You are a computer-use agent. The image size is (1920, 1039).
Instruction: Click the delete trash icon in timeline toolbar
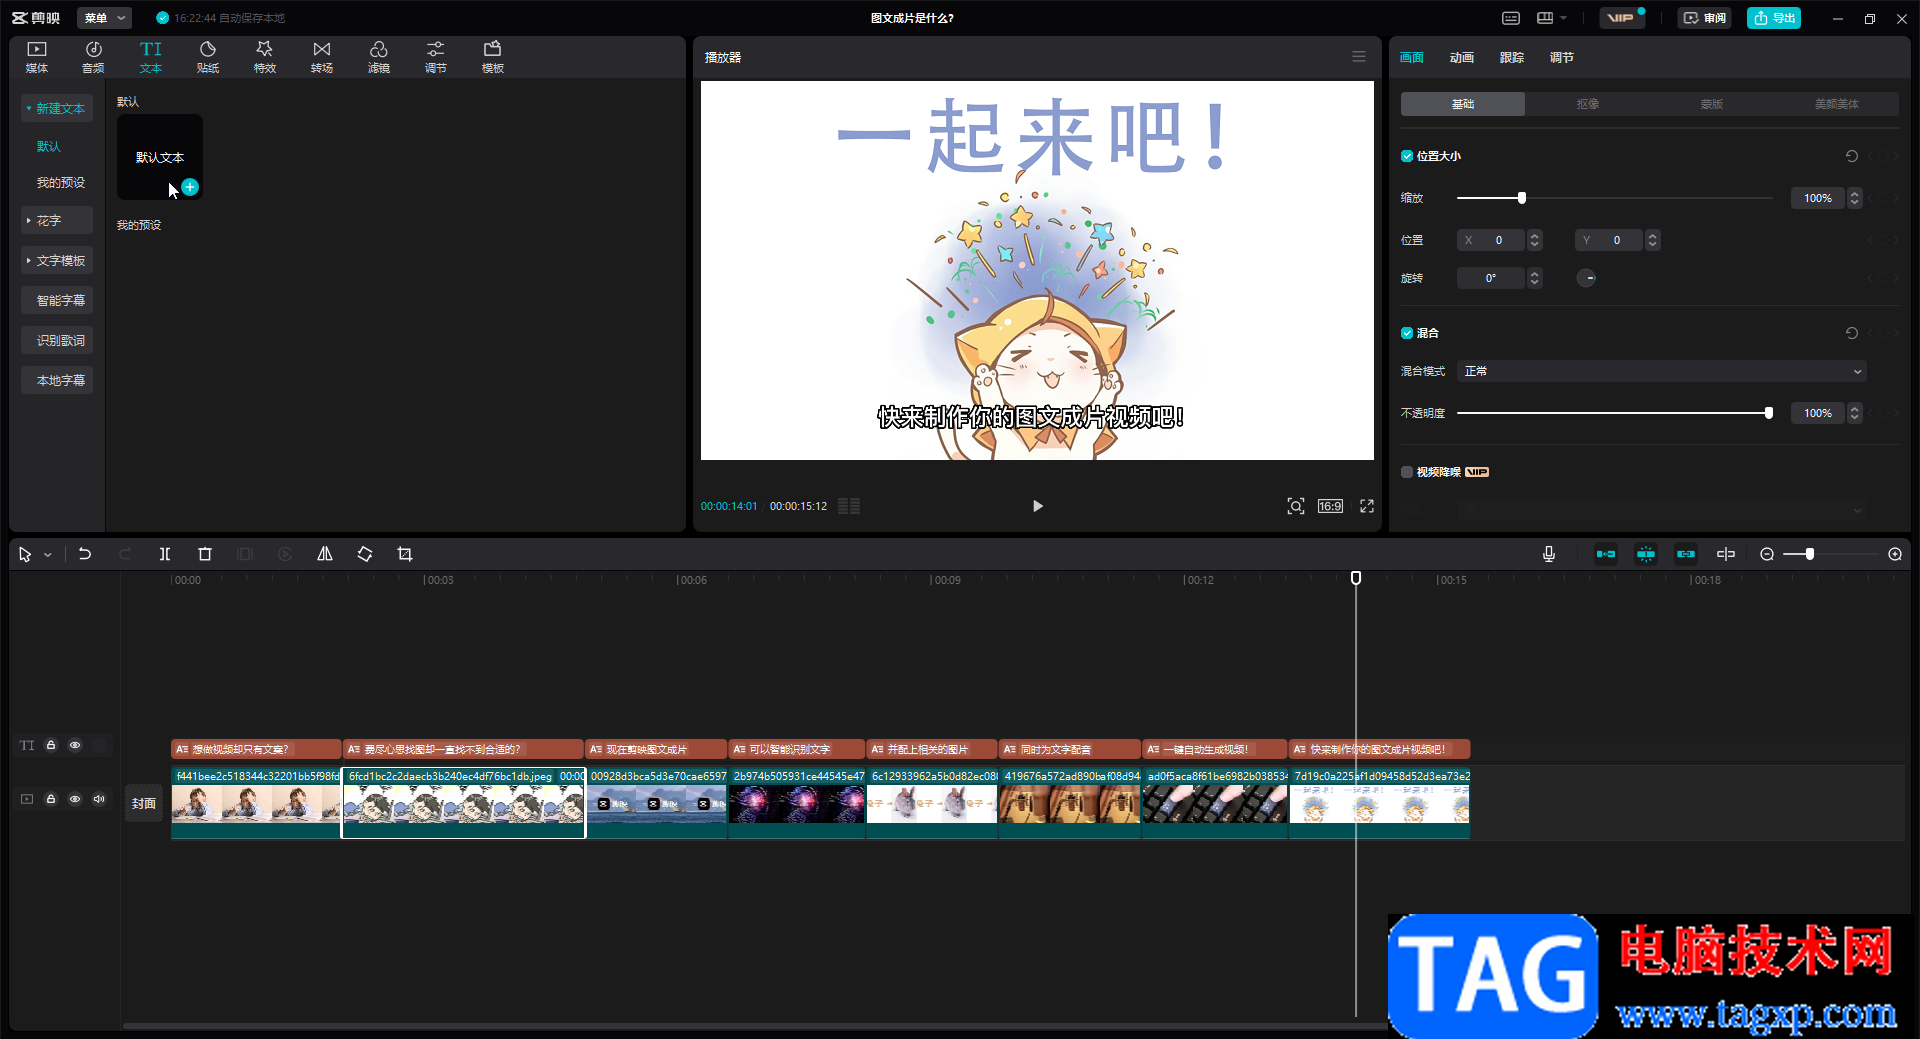[205, 554]
